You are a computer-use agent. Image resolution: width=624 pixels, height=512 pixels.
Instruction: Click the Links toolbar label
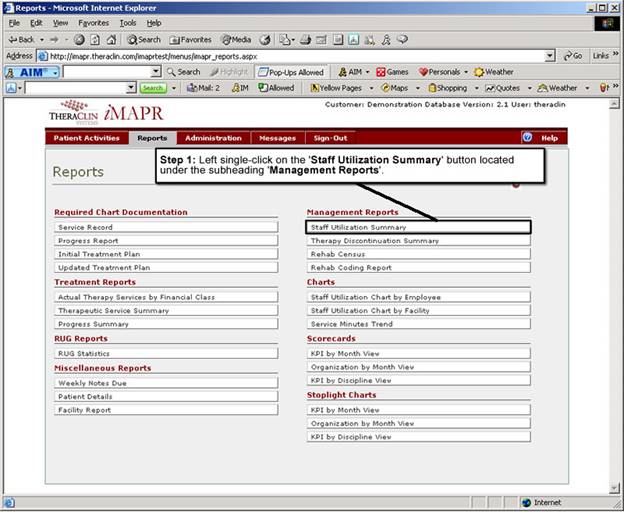click(x=601, y=56)
